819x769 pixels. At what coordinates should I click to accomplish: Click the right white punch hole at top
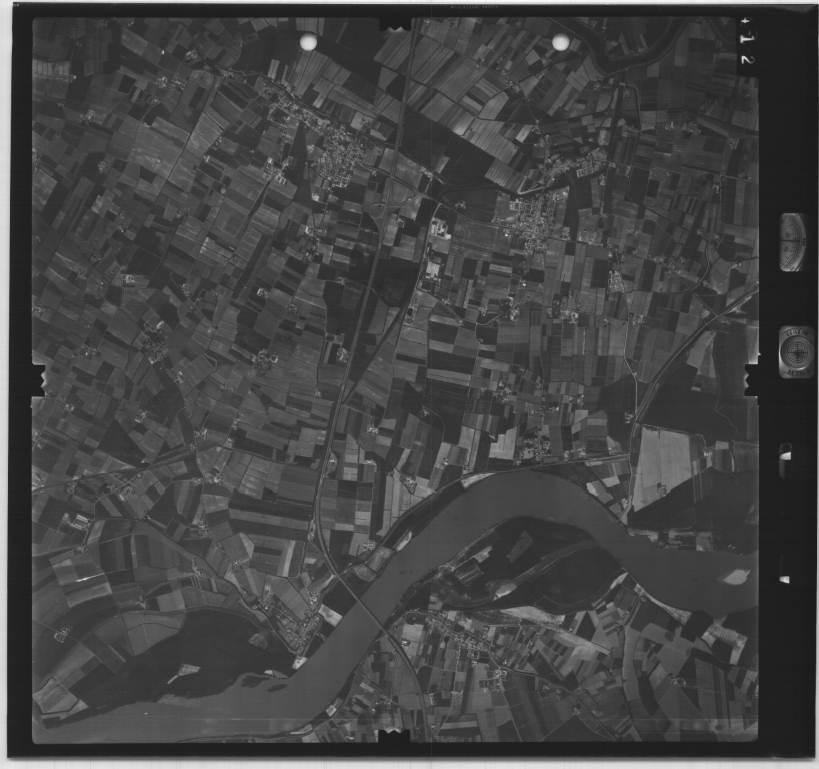pyautogui.click(x=561, y=42)
